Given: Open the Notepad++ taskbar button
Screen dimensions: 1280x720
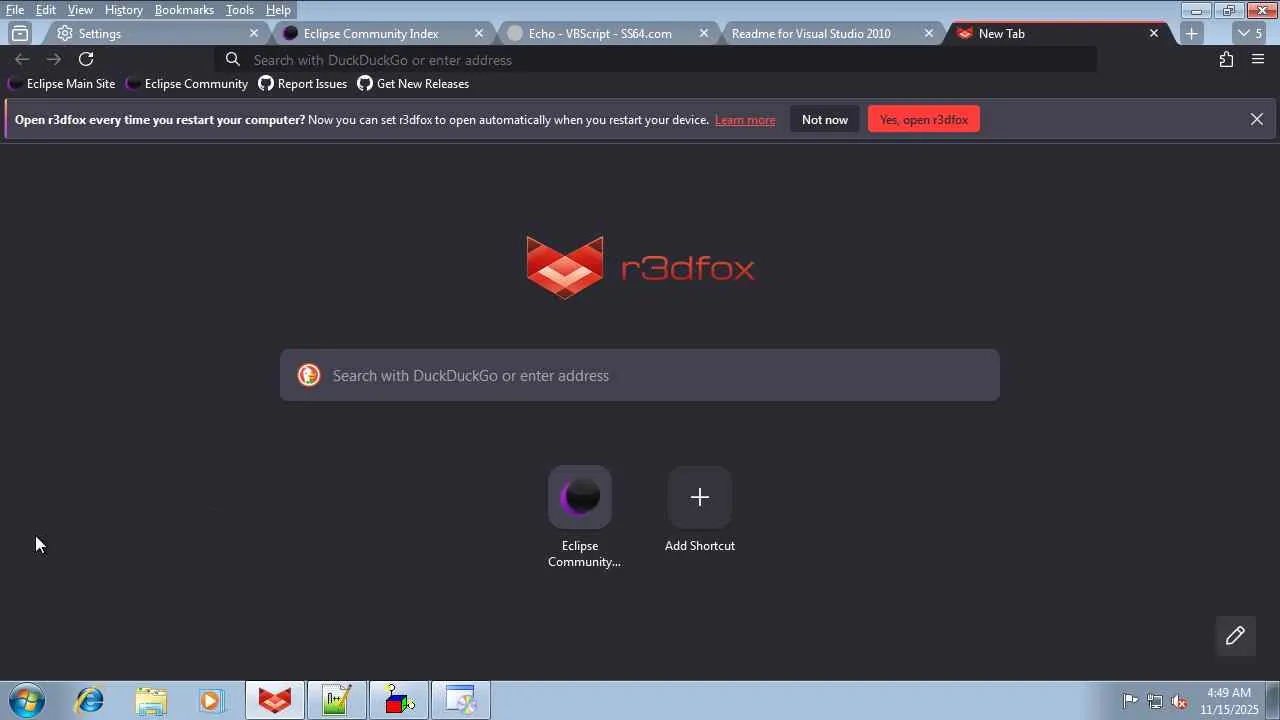Looking at the screenshot, I should (x=337, y=701).
